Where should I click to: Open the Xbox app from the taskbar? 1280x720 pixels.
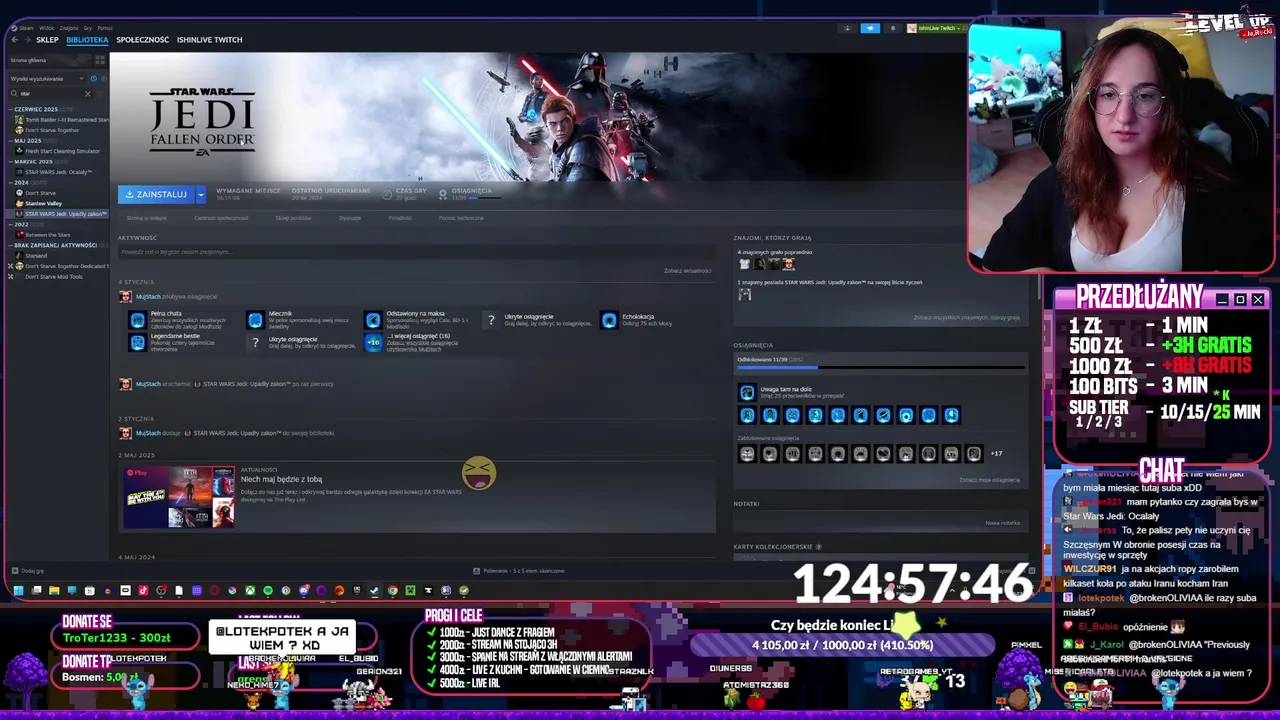tap(250, 591)
